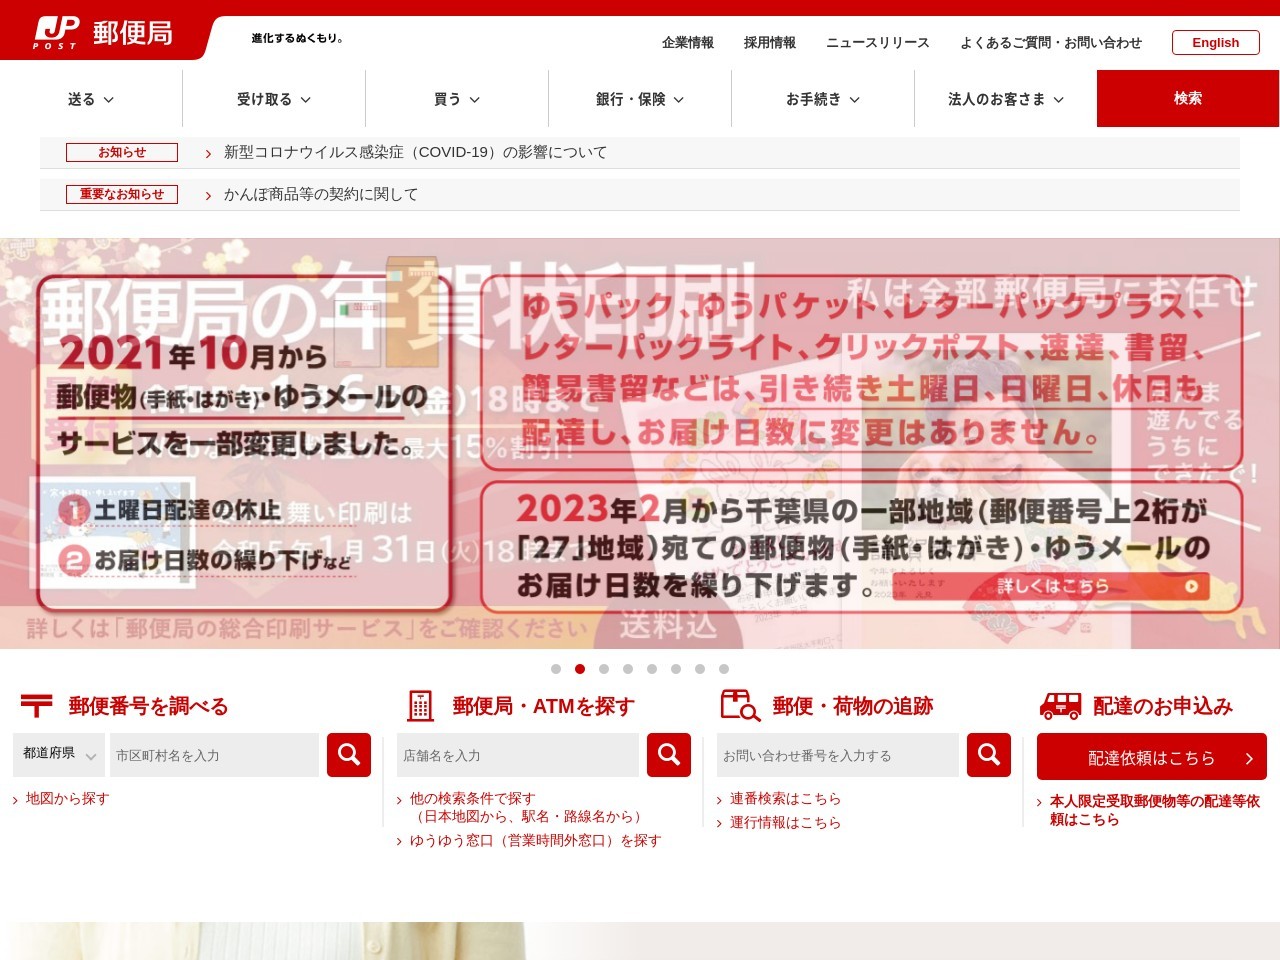The width and height of the screenshot is (1280, 960).
Task: Click the main service-change banner image
Action: (x=640, y=443)
